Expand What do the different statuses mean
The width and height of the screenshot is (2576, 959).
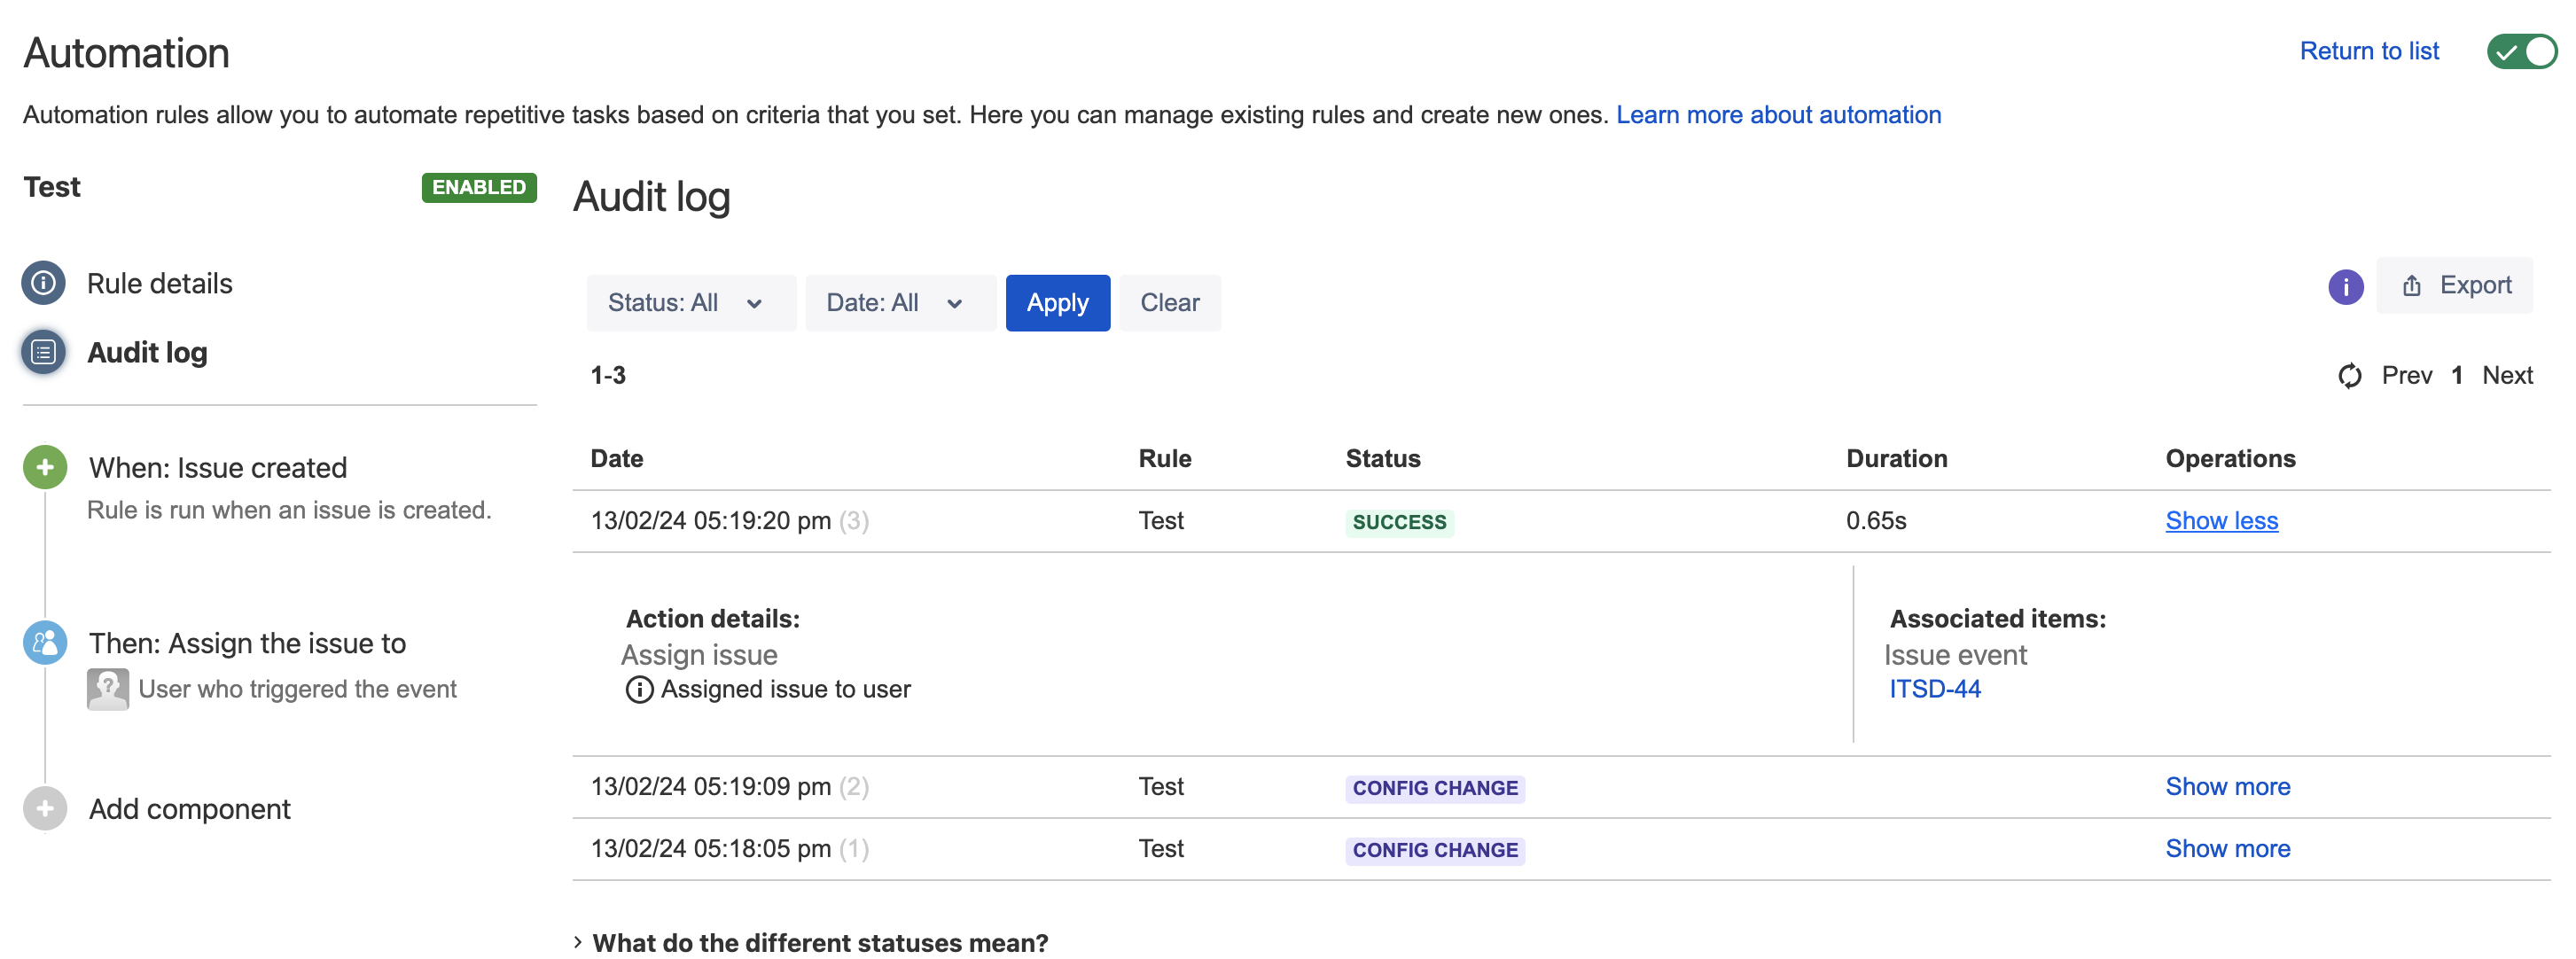[819, 942]
